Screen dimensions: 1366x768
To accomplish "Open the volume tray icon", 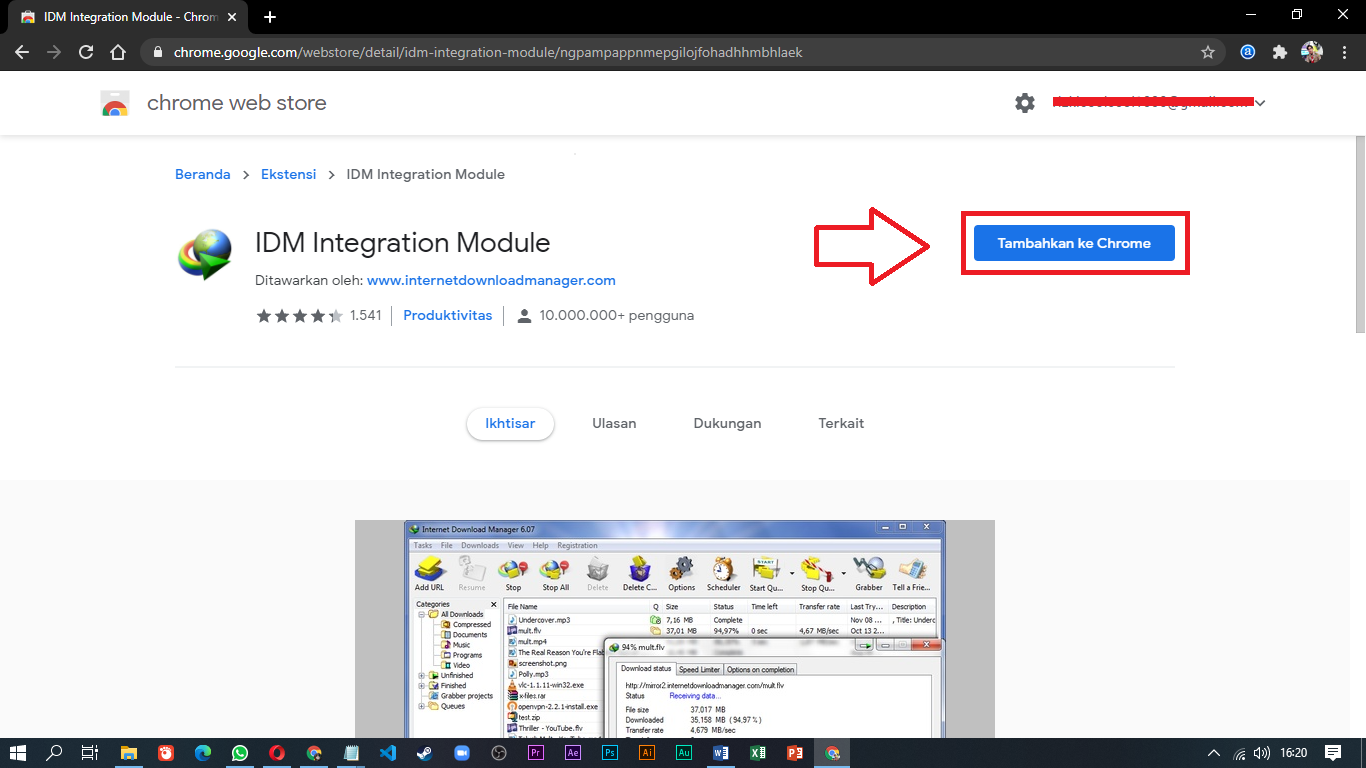I will [1263, 753].
